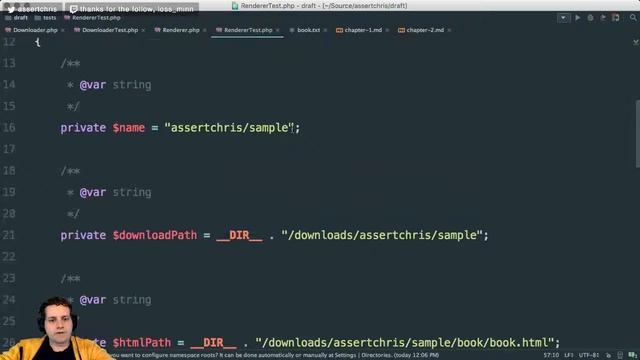Viewport: 640px width, 360px height.
Task: Close the RendererTest.php tab
Action: tap(278, 30)
